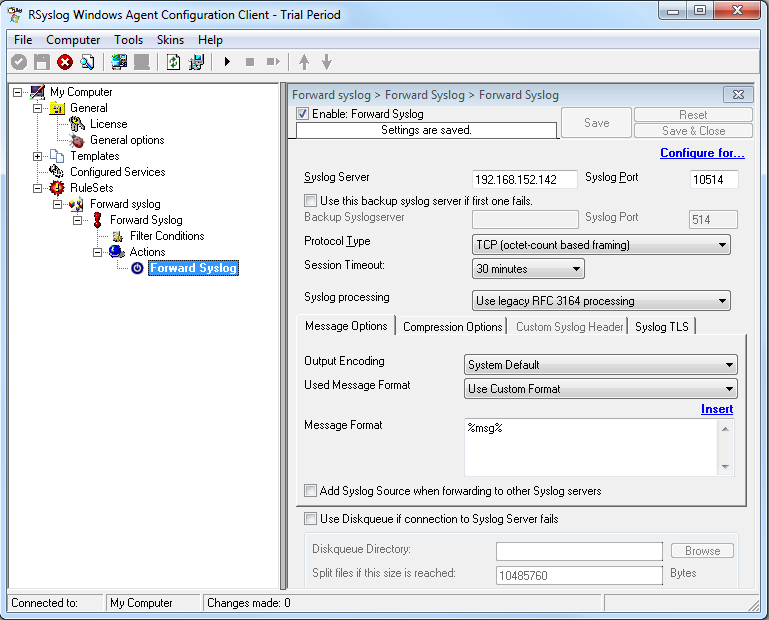Click the magnifier document toolbar icon
The image size is (769, 620).
tap(87, 62)
